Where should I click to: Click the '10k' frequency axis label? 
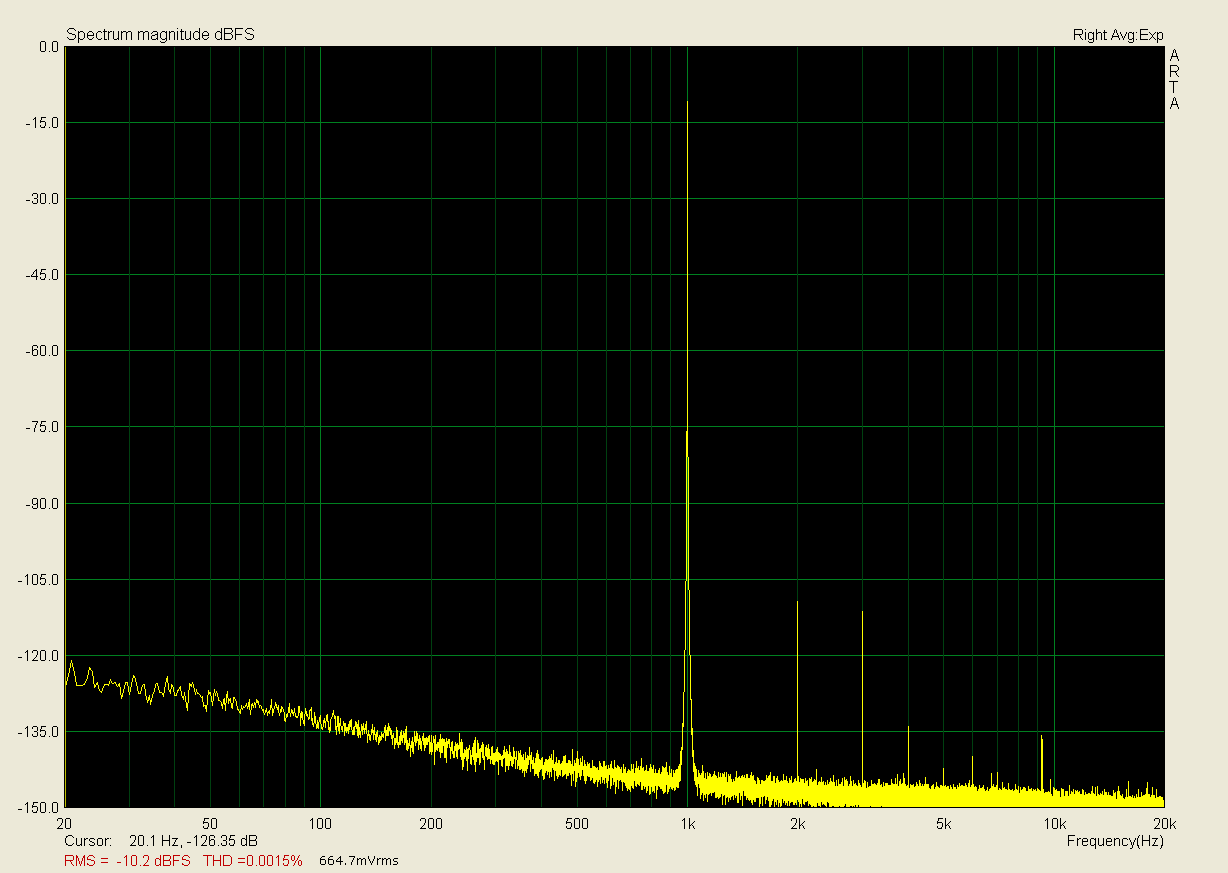point(1054,824)
